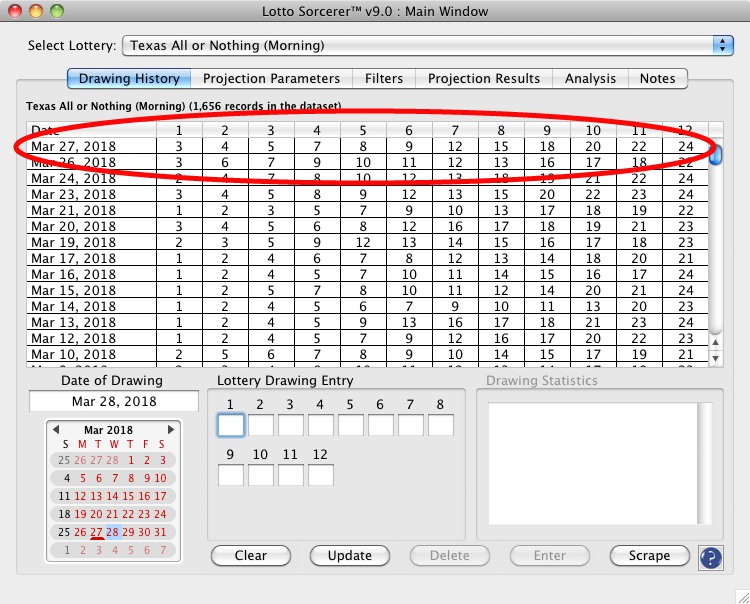Click the column 6 header in table
Image resolution: width=750 pixels, height=604 pixels.
(x=409, y=130)
